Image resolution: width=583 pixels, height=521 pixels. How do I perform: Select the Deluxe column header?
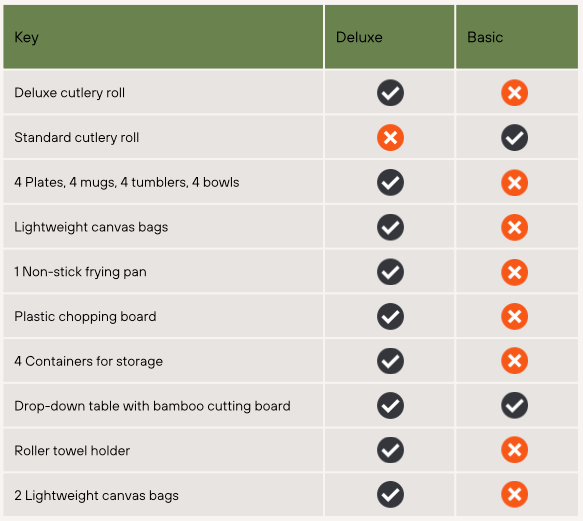[x=389, y=37]
